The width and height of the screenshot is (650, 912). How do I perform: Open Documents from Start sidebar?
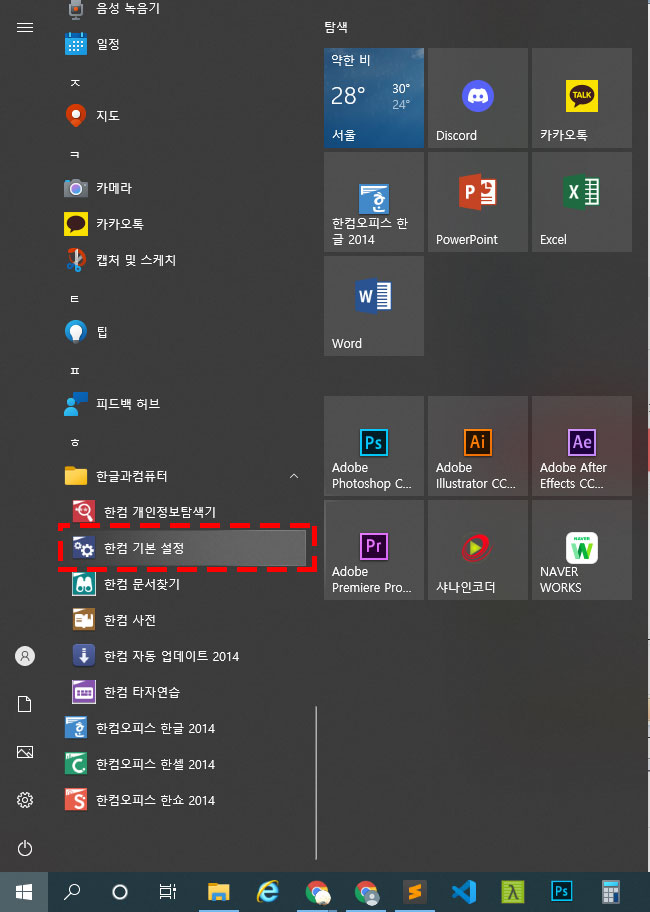25,704
